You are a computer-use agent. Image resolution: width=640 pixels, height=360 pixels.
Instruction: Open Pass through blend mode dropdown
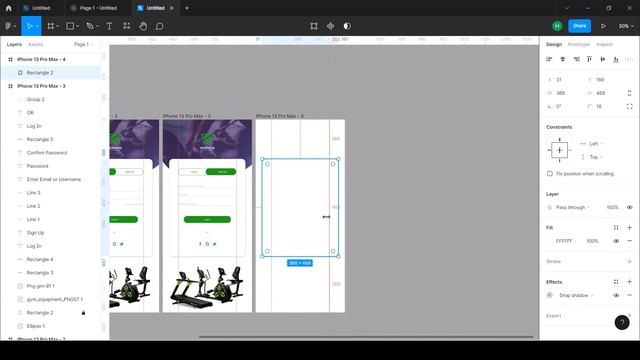[573, 207]
